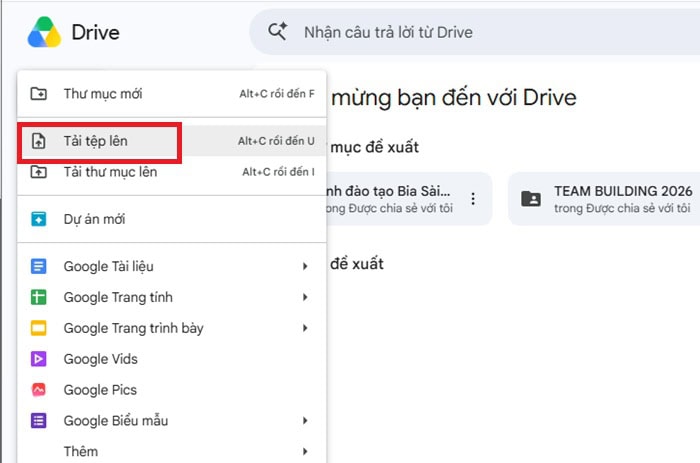Open three-dot menu on Bia Sài card
Viewport: 700px width, 463px height.
coord(473,199)
